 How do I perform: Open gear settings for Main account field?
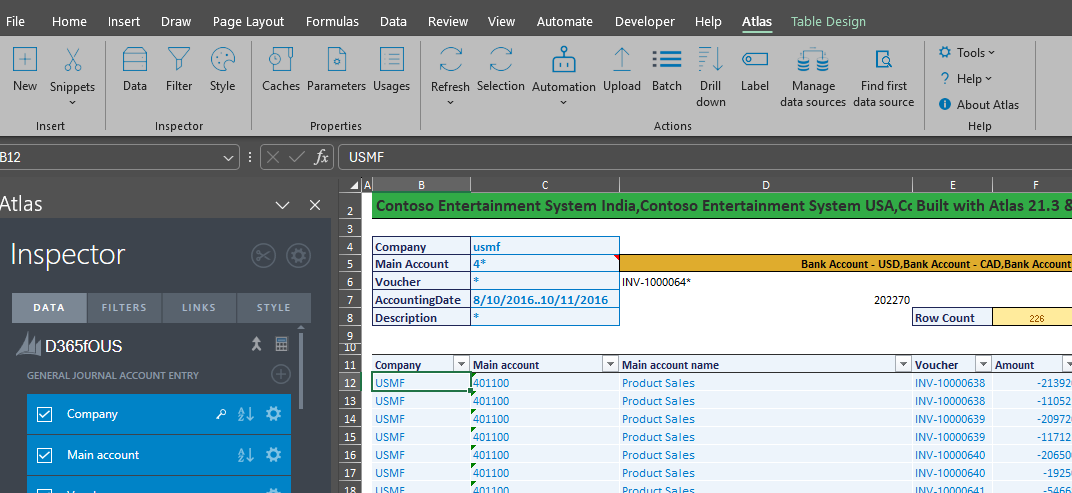[x=273, y=455]
